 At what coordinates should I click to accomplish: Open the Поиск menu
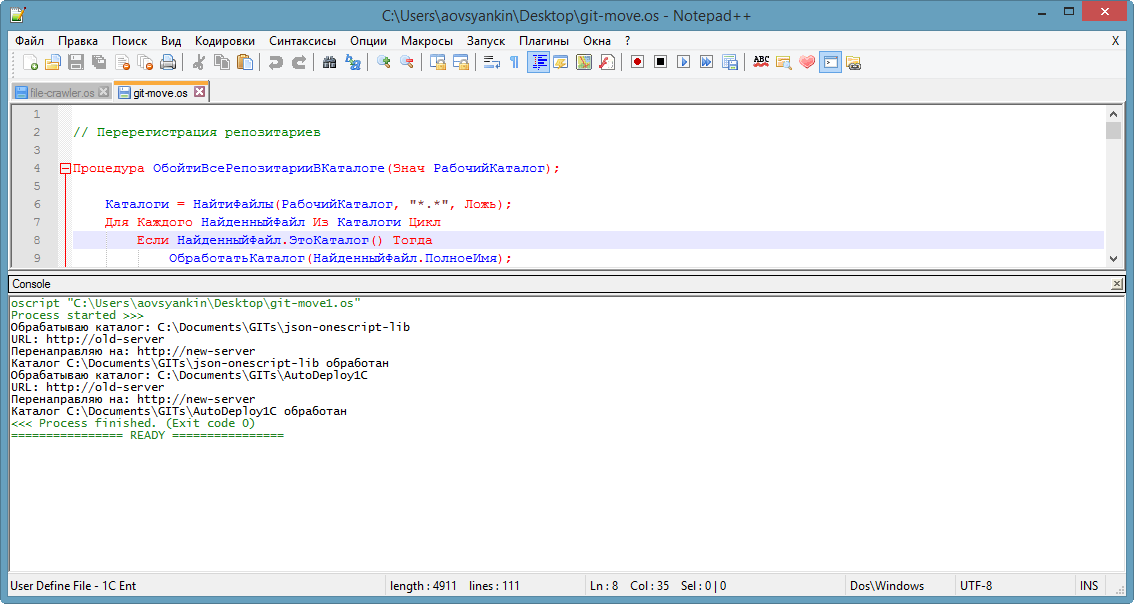pos(129,41)
